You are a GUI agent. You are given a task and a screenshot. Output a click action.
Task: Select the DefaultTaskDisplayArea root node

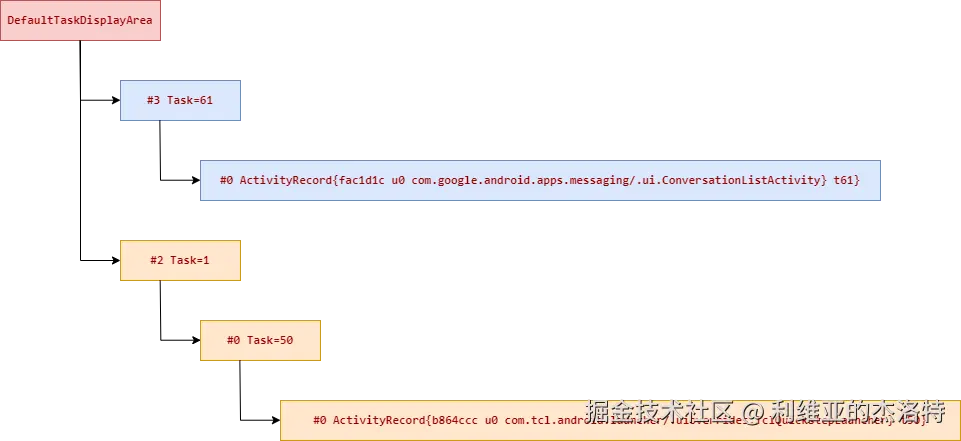[80, 20]
